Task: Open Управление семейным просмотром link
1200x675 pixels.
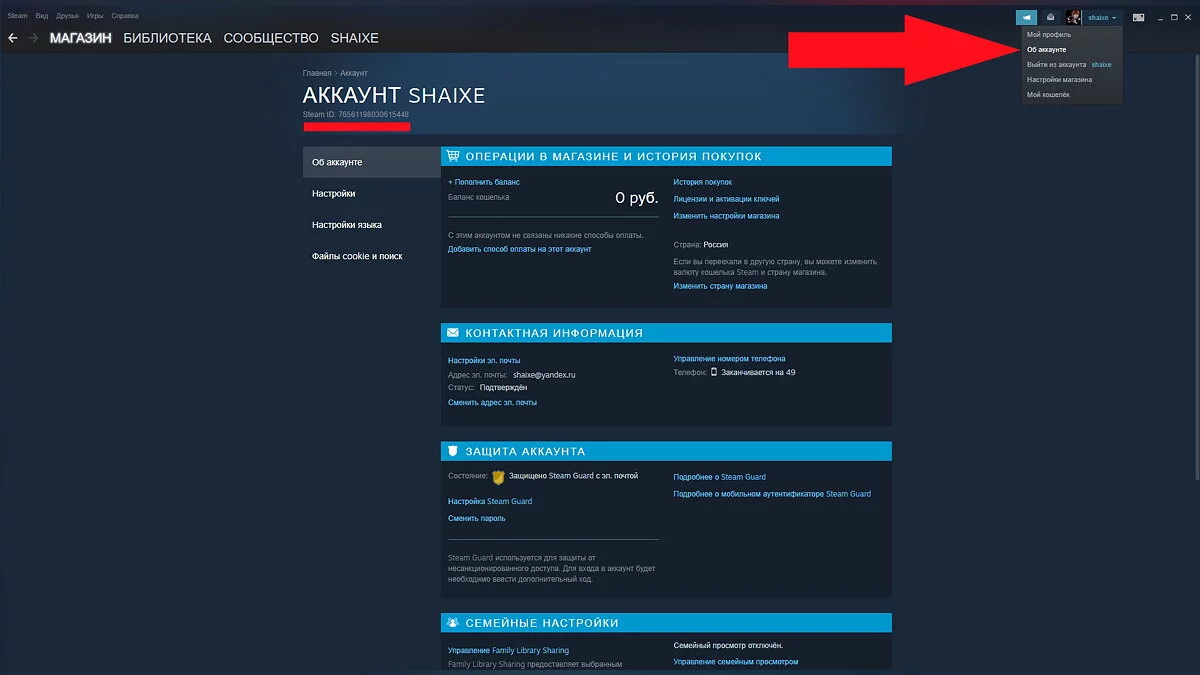Action: tap(736, 662)
